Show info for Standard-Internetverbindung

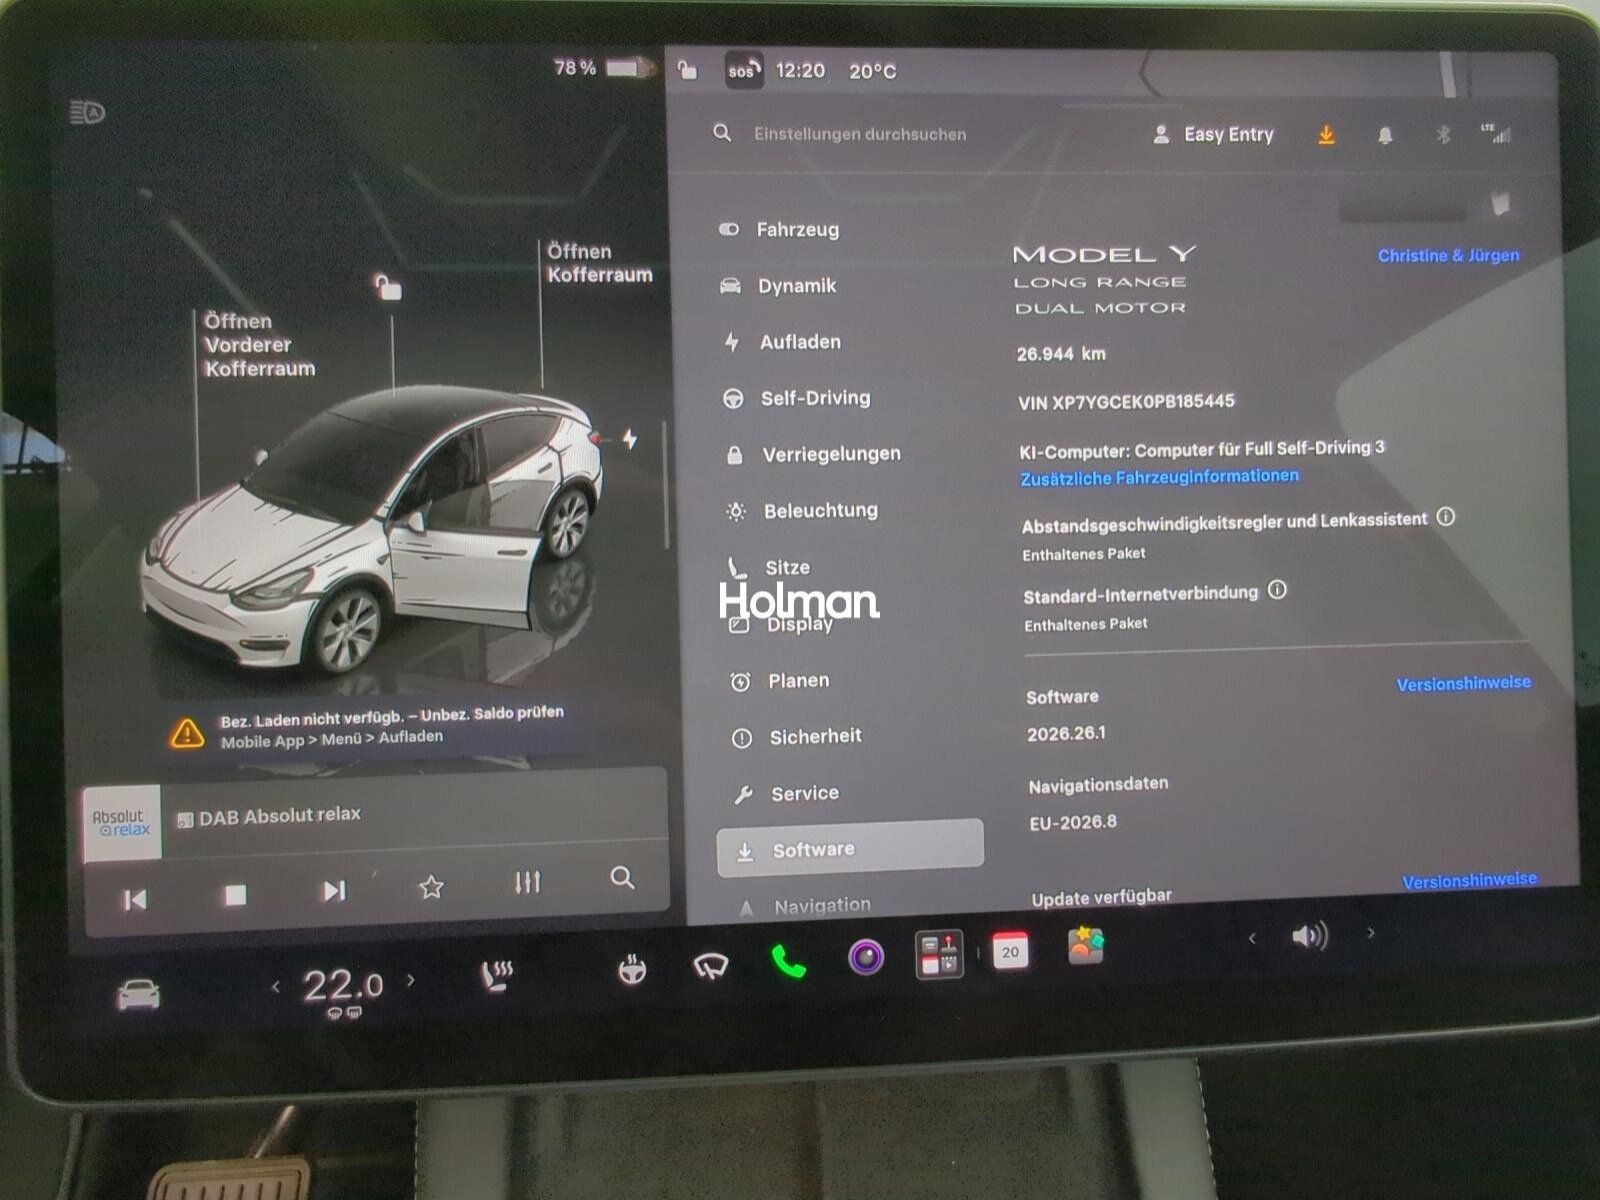click(x=1277, y=590)
